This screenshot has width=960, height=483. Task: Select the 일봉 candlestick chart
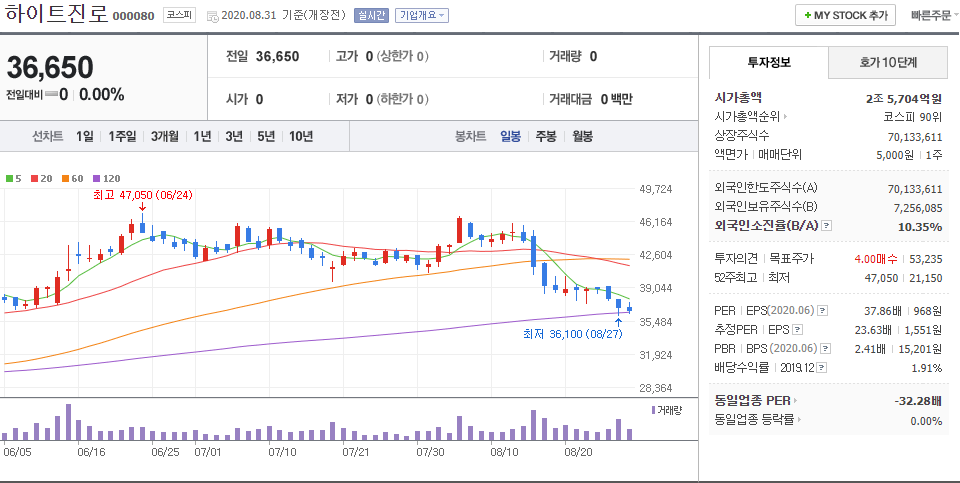pos(510,136)
